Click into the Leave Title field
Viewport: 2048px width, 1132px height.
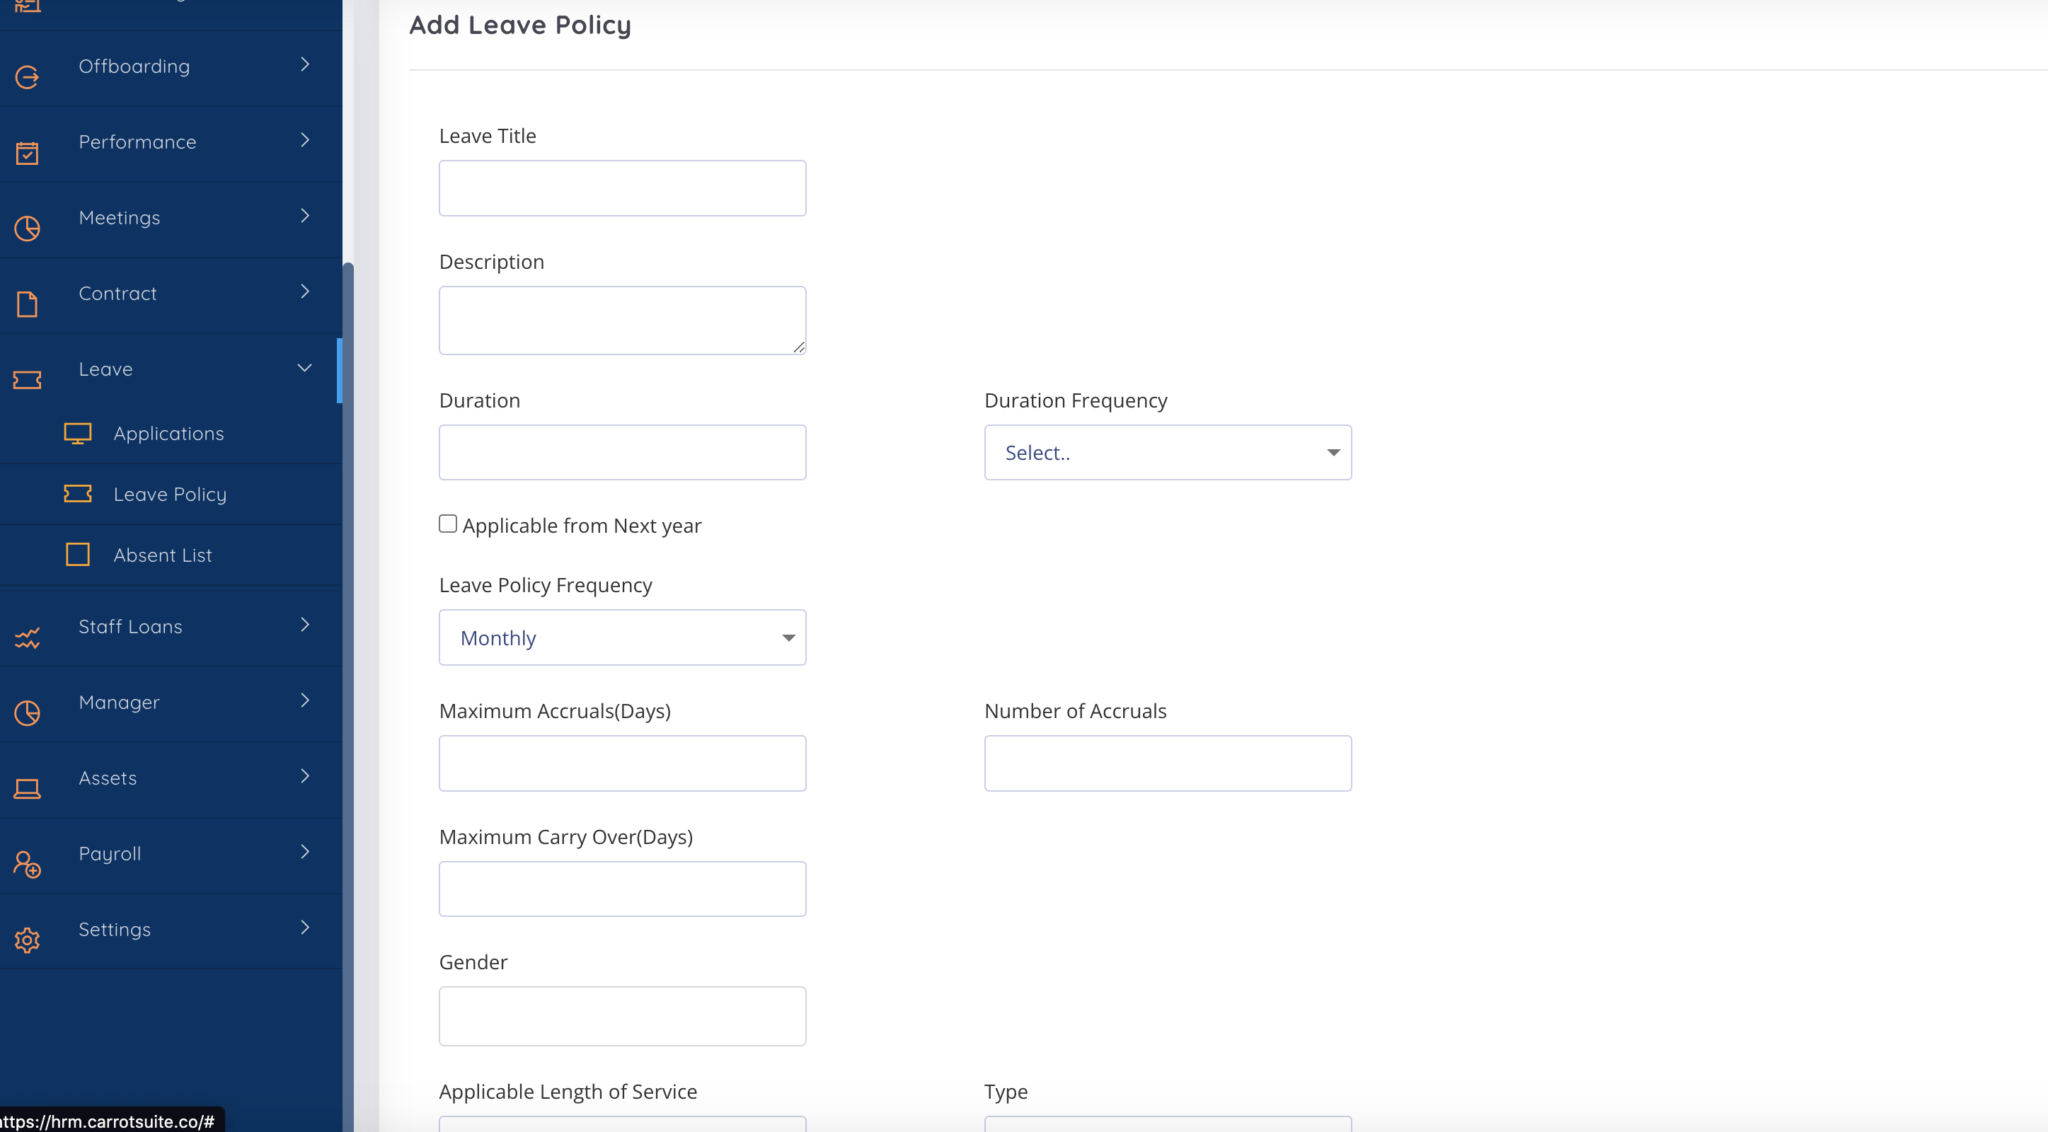pyautogui.click(x=622, y=188)
